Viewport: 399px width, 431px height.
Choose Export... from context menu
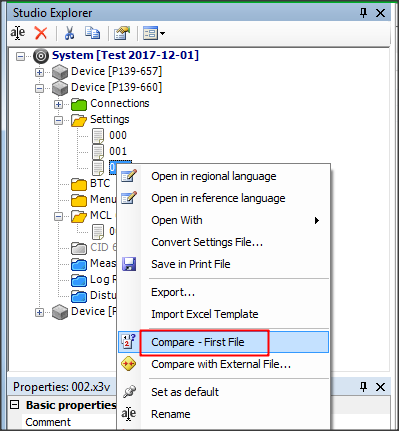tap(223, 292)
